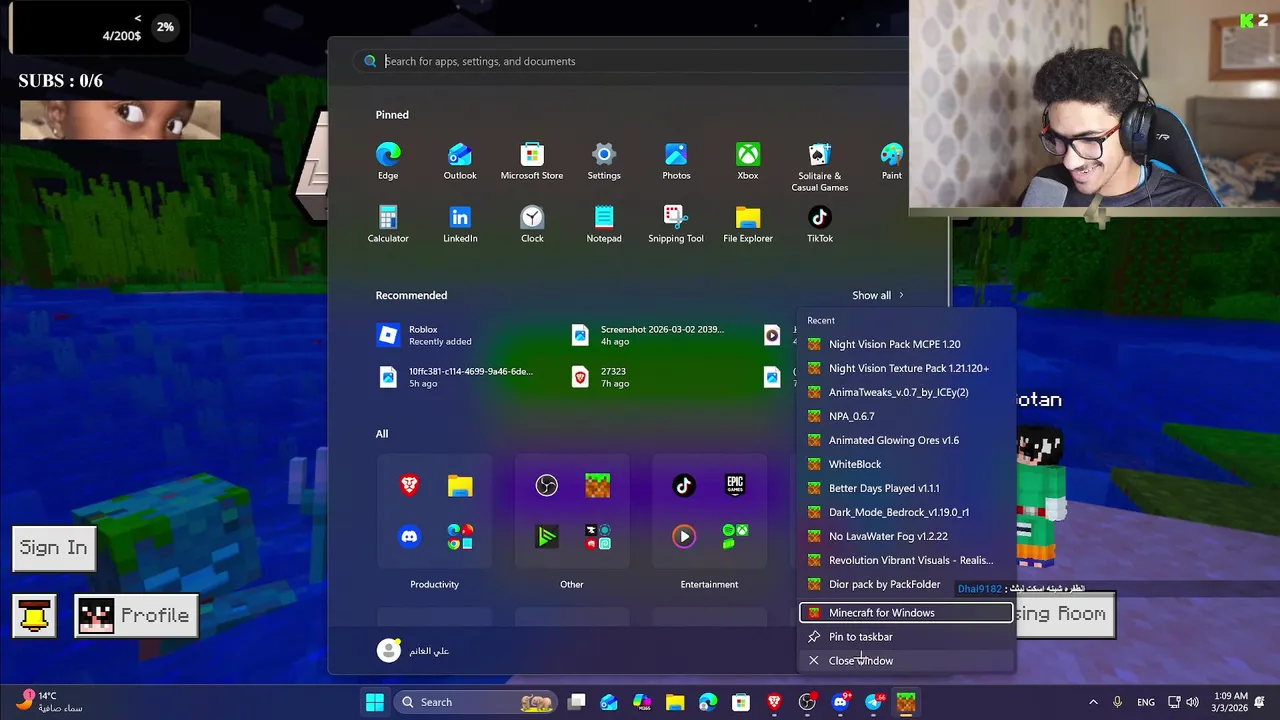Open Dior pack by PackFolder
Image resolution: width=1280 pixels, height=720 pixels.
906,584
